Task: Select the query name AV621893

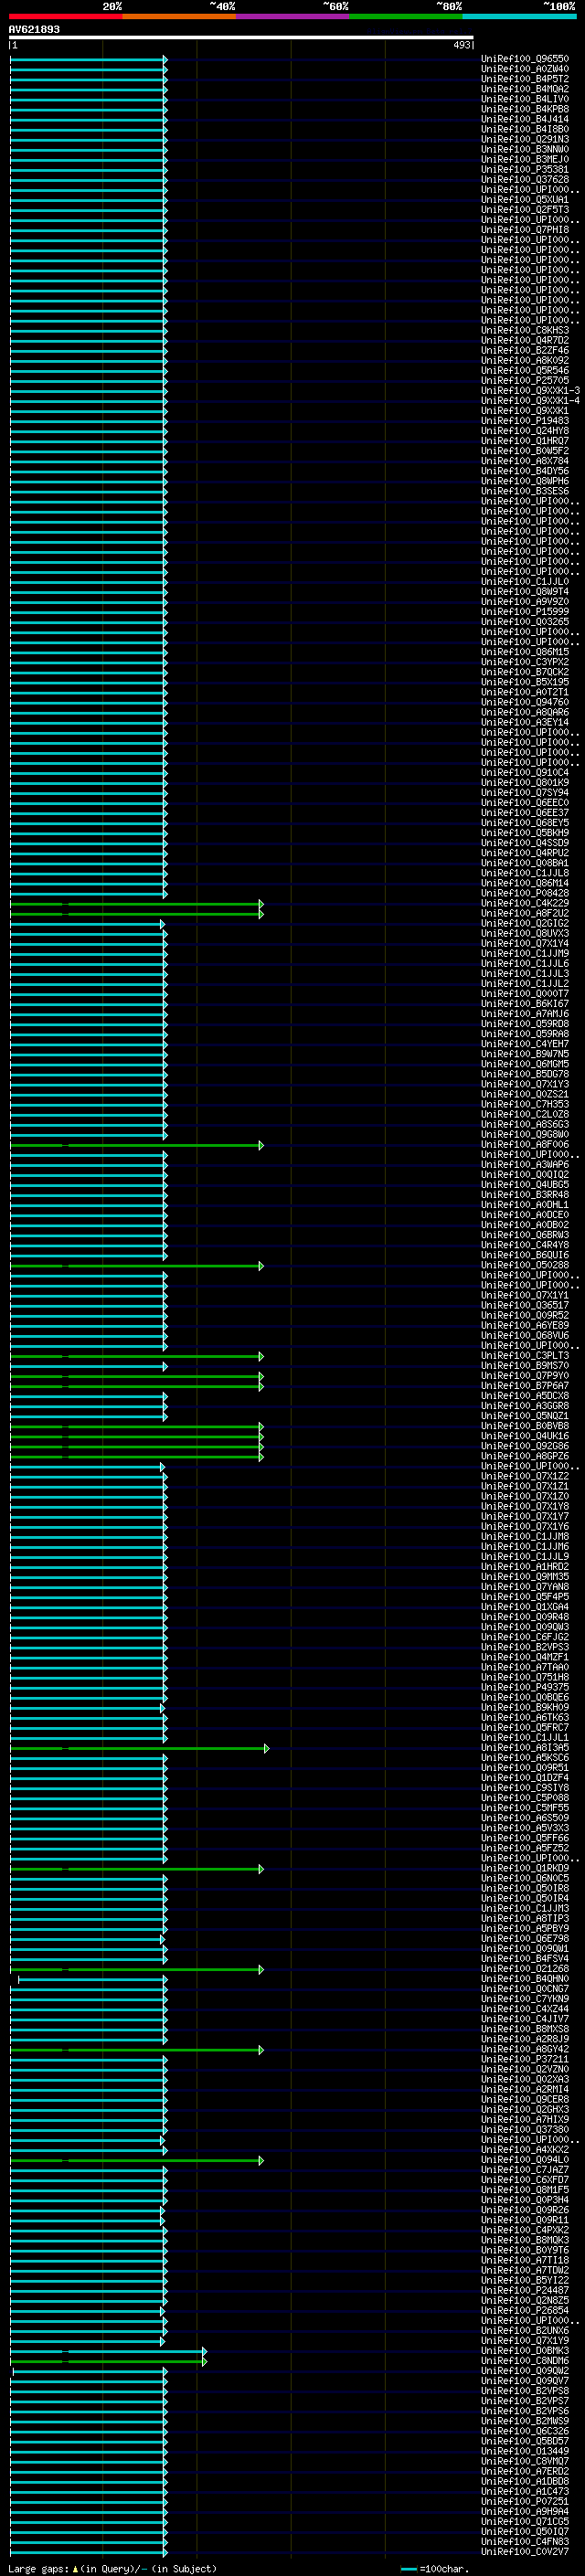Action: [34, 29]
